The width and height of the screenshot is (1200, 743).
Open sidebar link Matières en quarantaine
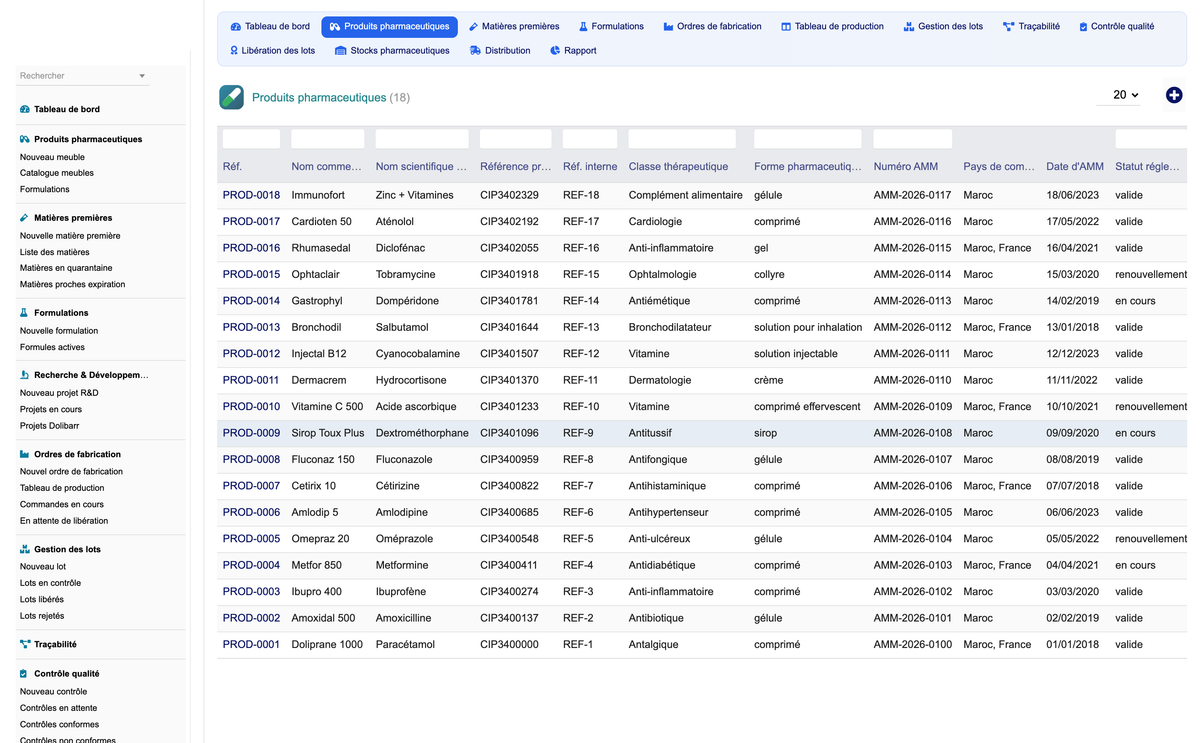(66, 268)
